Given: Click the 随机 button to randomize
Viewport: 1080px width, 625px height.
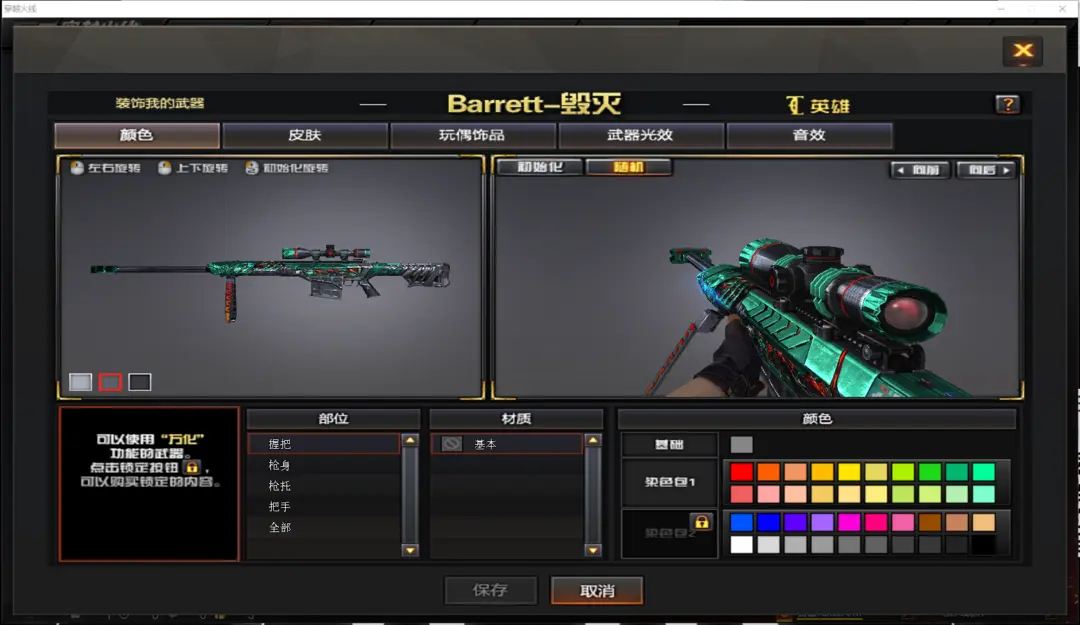Looking at the screenshot, I should [628, 167].
